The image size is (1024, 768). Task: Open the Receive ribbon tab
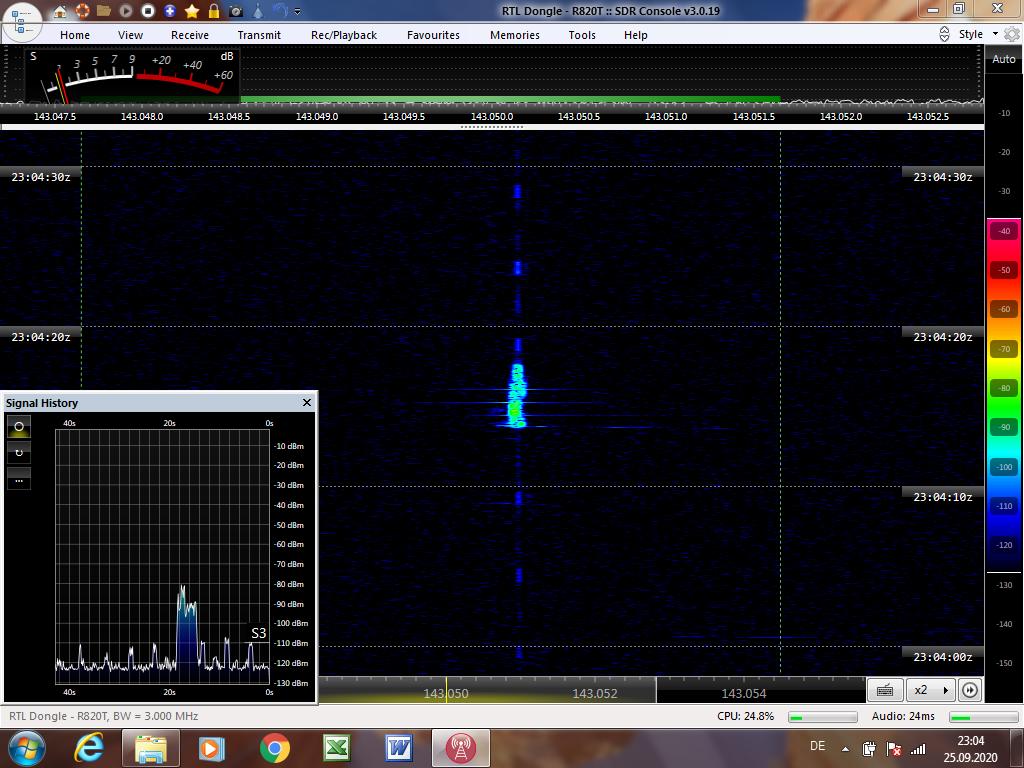[x=190, y=35]
